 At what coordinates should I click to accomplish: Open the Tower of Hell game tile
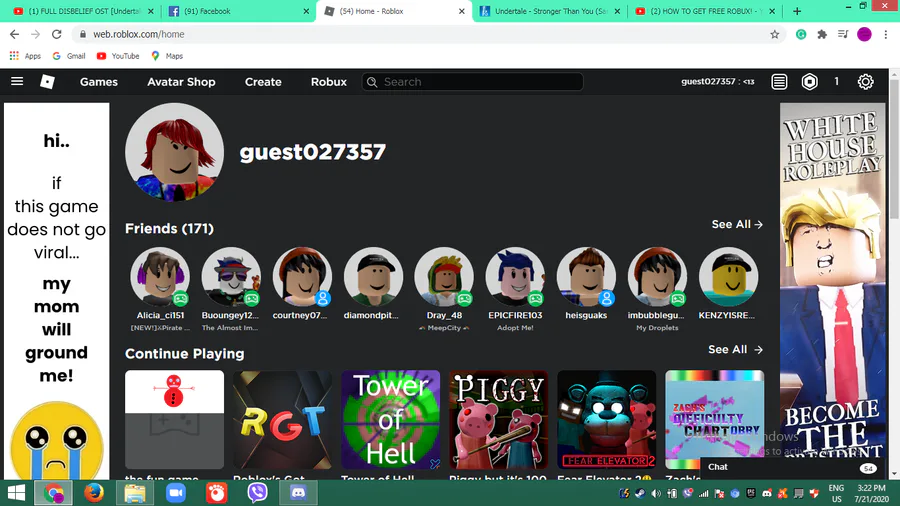[x=390, y=419]
